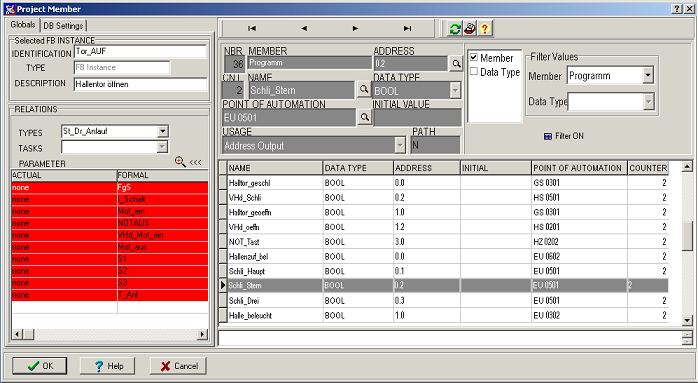The image size is (698, 383).
Task: Switch to the DB Settings tab
Action: [63, 26]
